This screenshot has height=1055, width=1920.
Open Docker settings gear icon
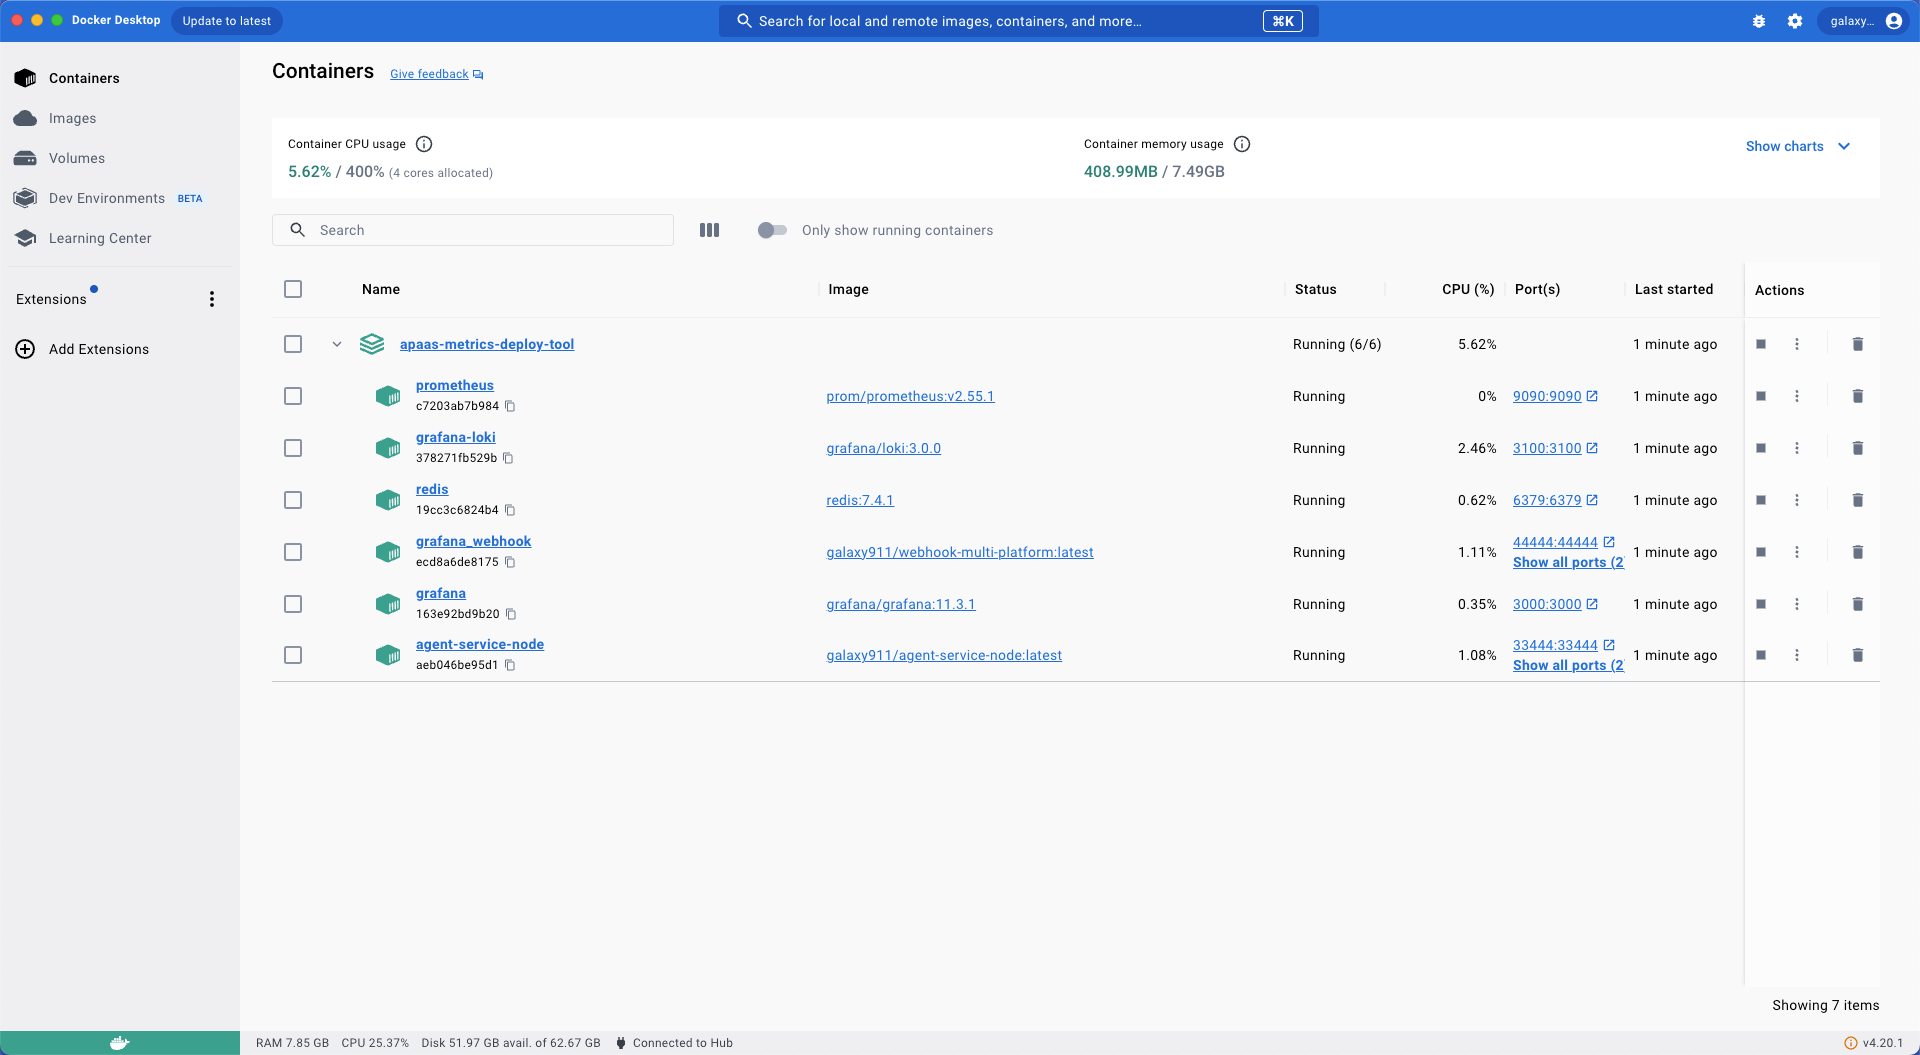point(1795,21)
